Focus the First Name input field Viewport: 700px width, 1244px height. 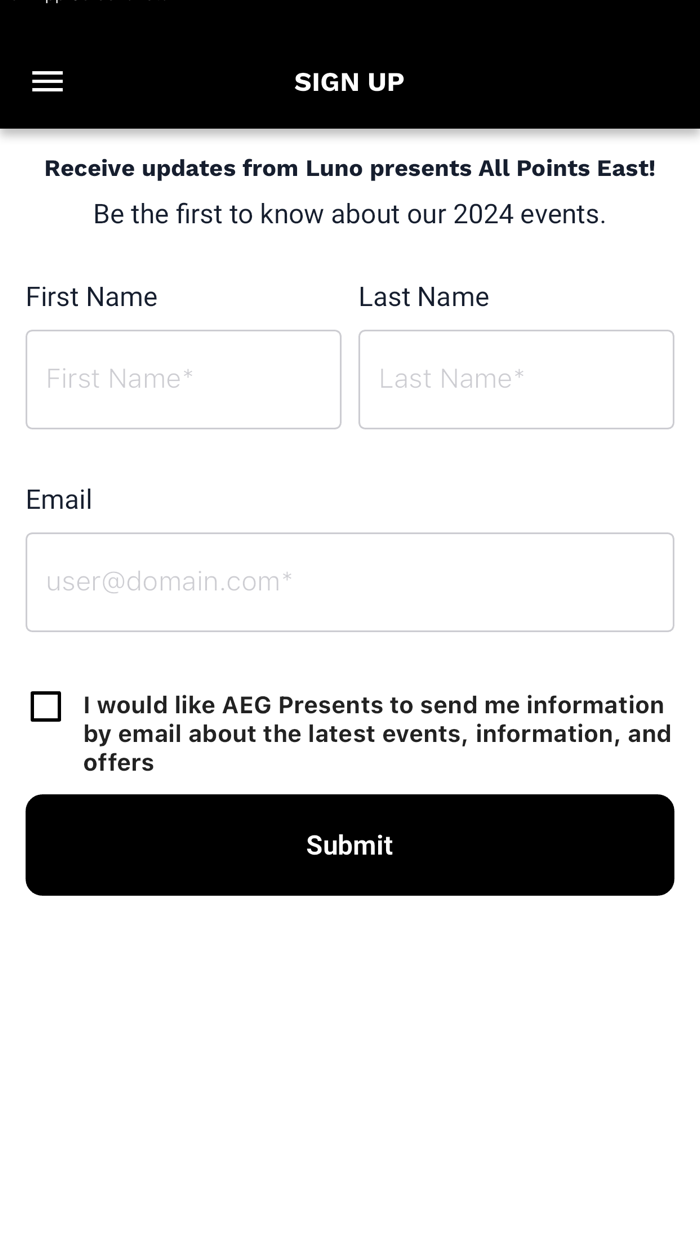point(183,380)
